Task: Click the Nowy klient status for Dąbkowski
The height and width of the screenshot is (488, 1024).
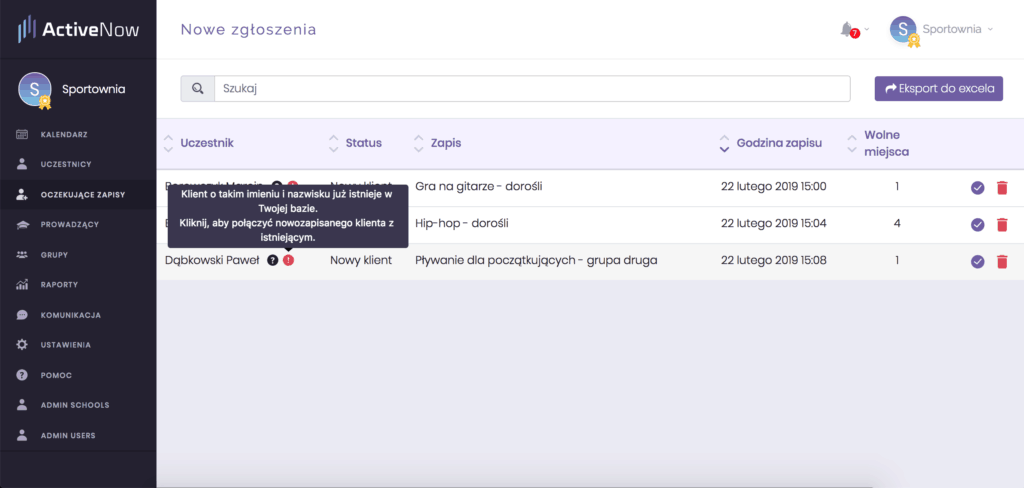Action: pyautogui.click(x=361, y=260)
